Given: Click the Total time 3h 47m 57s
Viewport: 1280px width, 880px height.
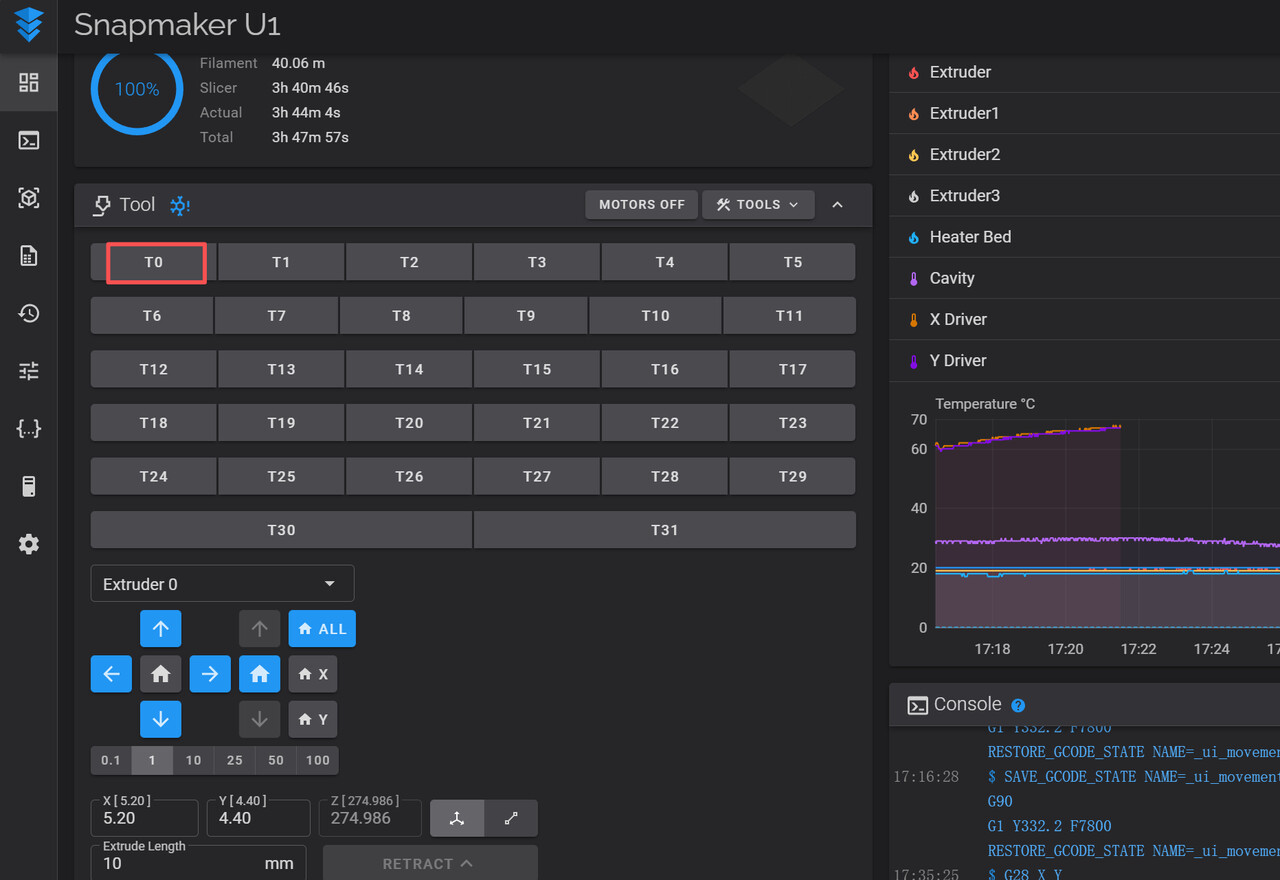Looking at the screenshot, I should pyautogui.click(x=310, y=137).
